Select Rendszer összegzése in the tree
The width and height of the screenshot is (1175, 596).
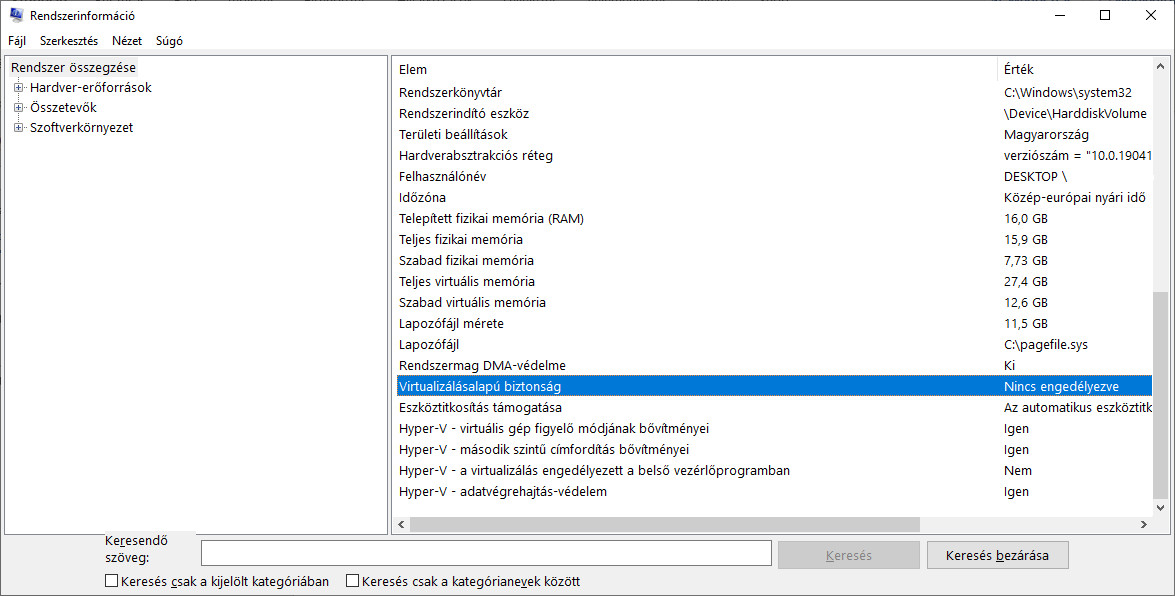(x=73, y=67)
